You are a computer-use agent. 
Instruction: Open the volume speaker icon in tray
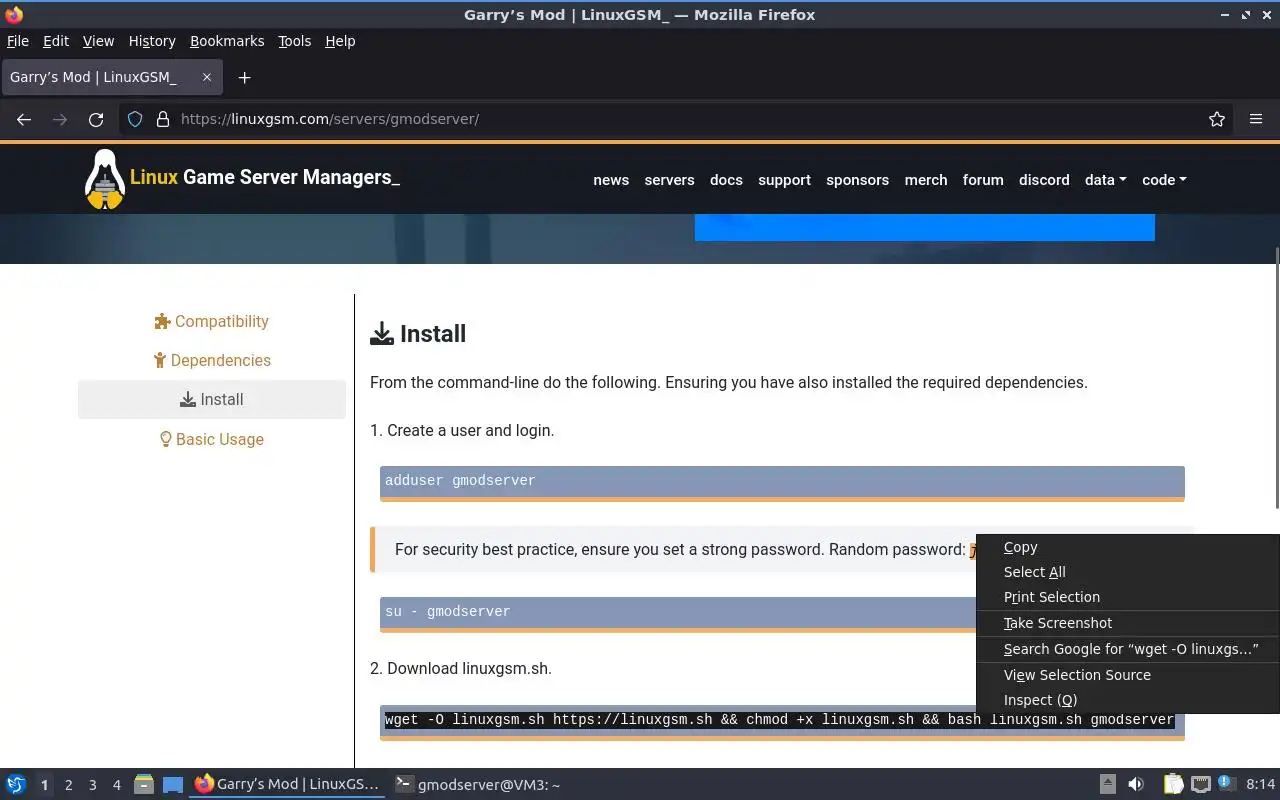tap(1136, 785)
